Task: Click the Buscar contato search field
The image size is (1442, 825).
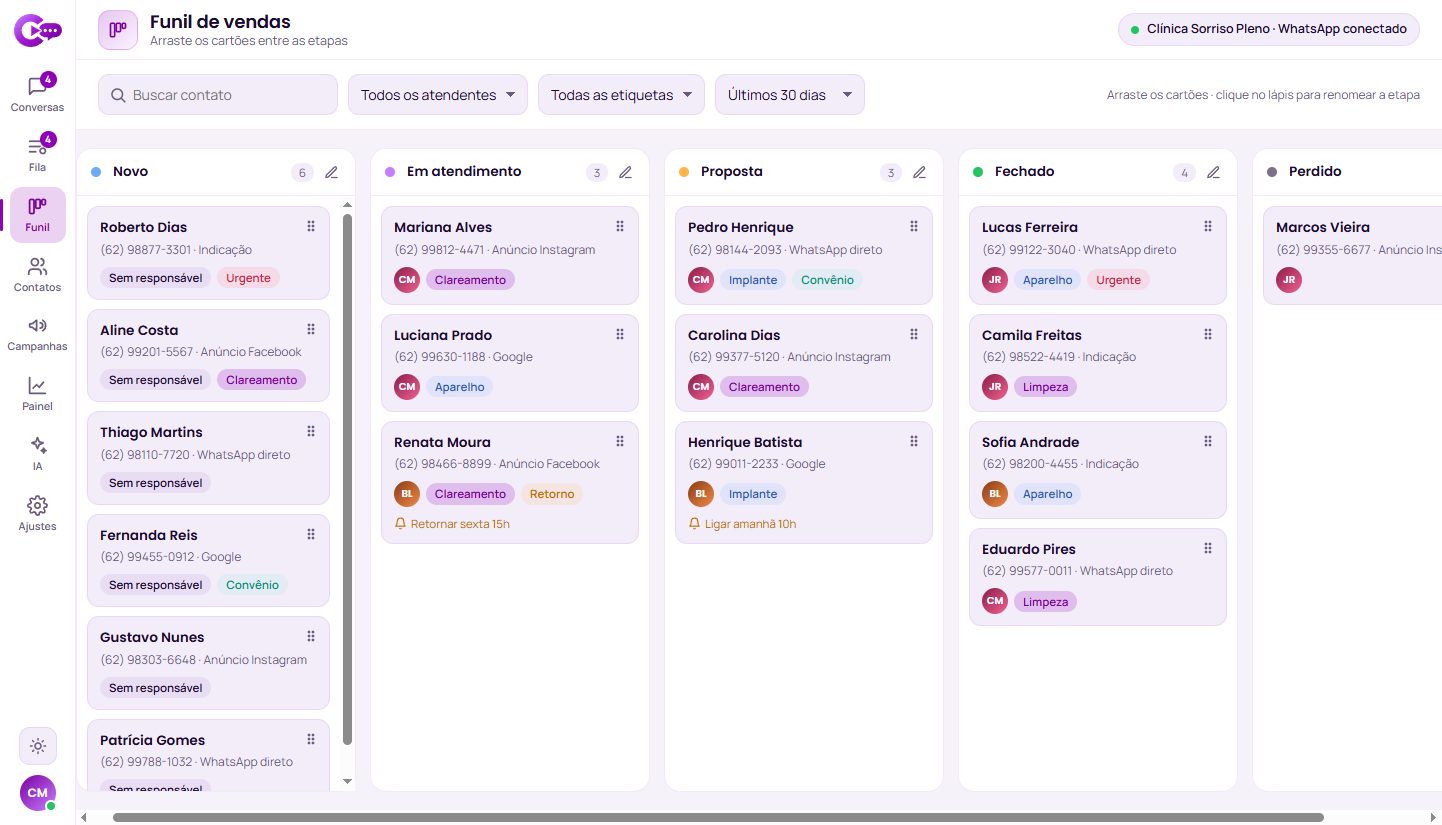Action: coord(218,95)
